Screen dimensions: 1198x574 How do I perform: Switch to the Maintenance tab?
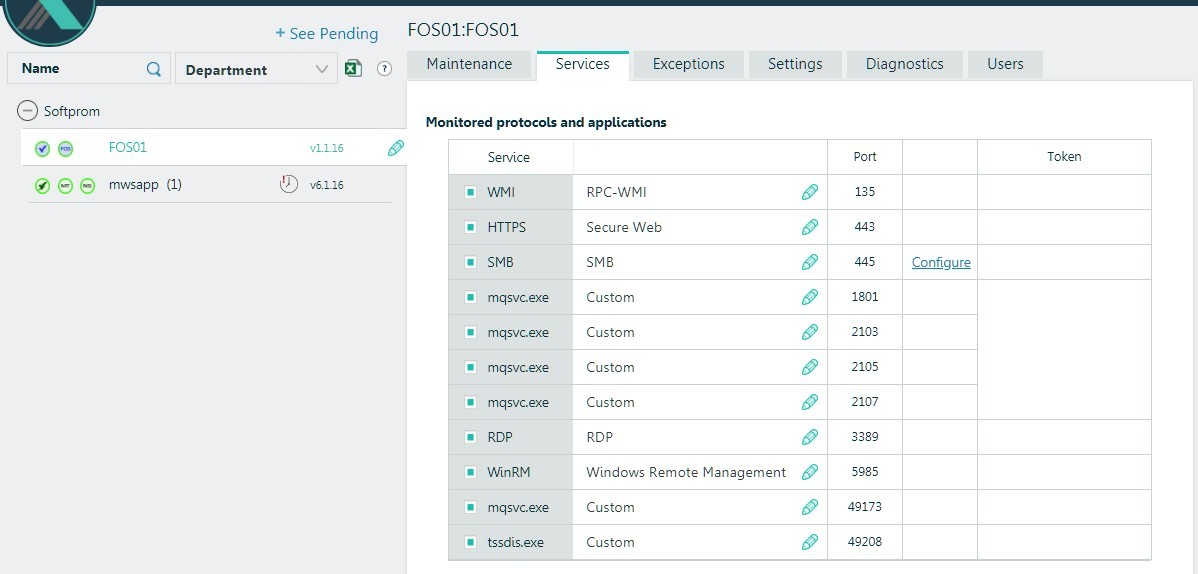(x=469, y=64)
